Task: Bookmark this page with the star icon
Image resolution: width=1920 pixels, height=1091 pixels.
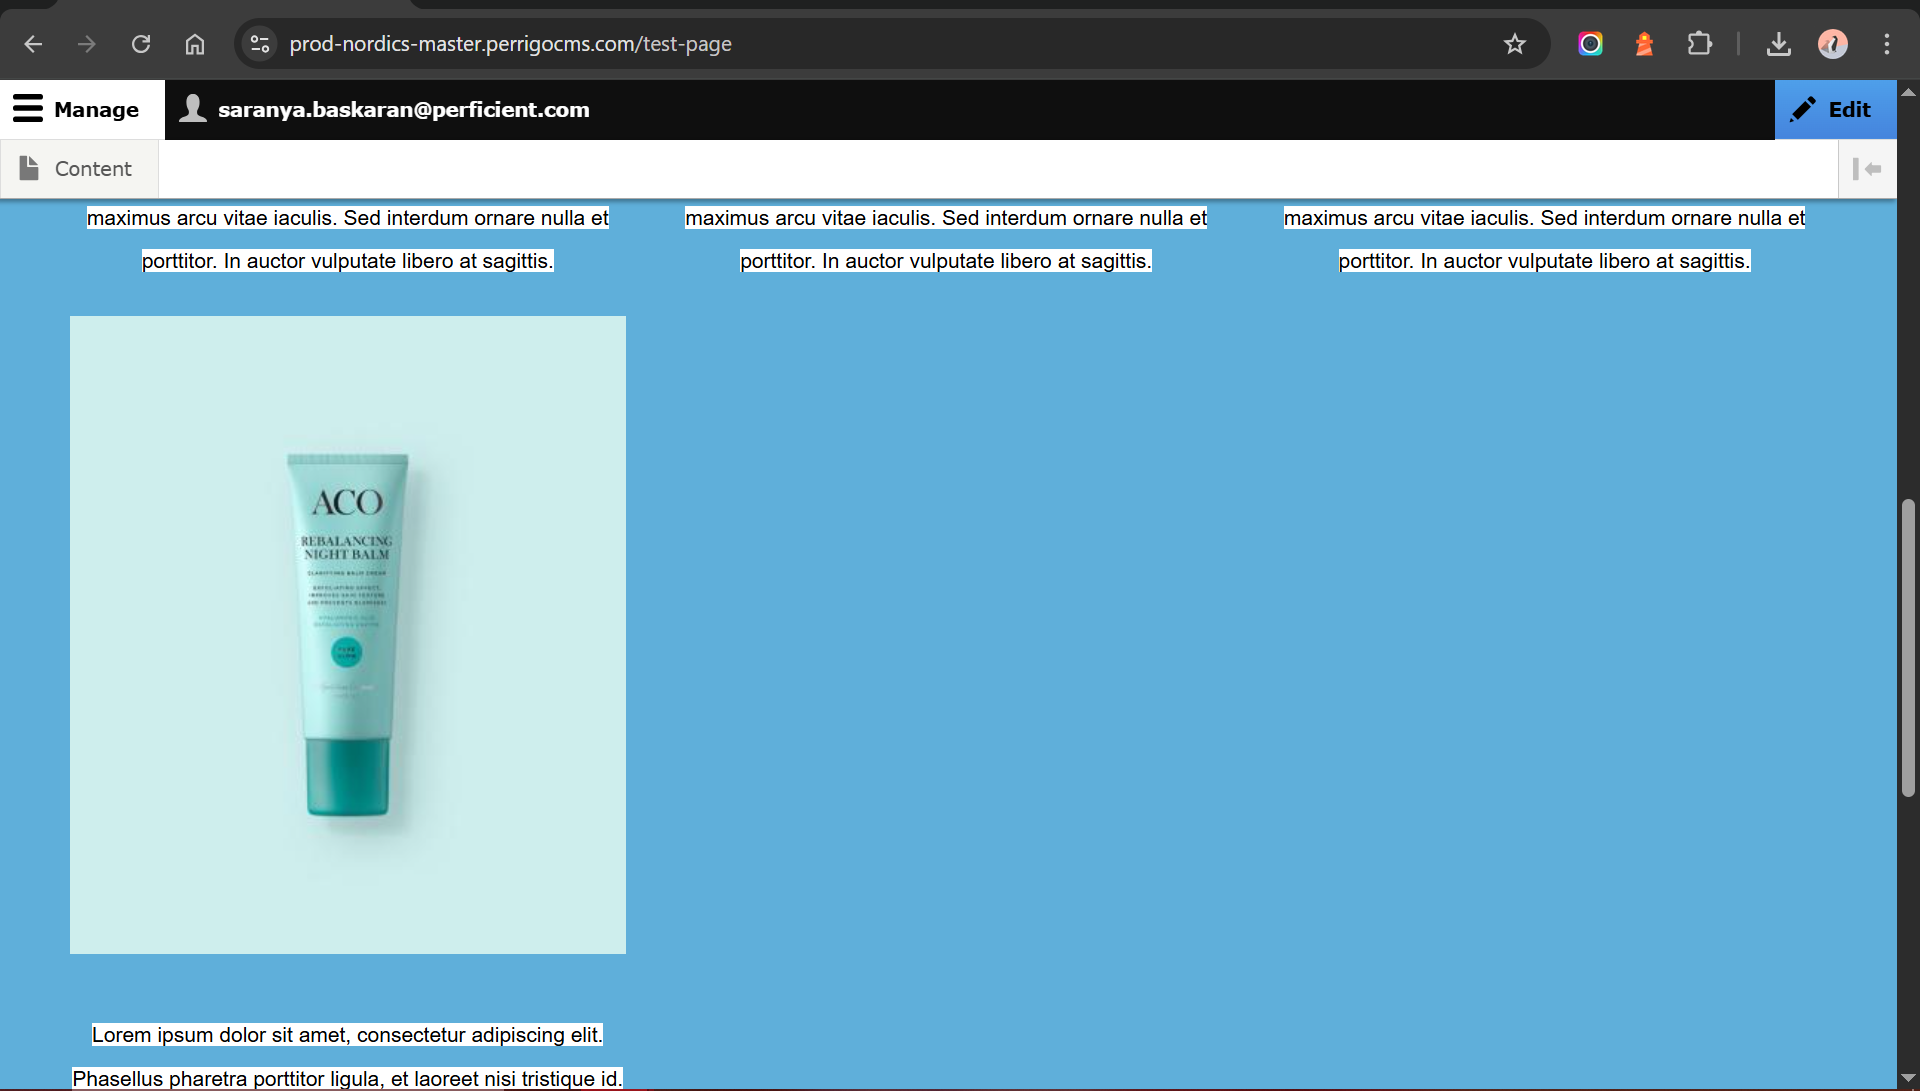Action: (1515, 44)
